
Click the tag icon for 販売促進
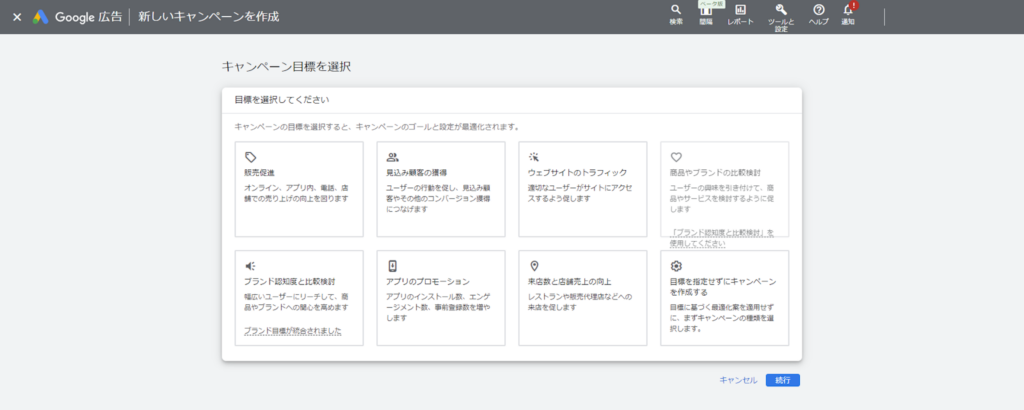click(251, 157)
